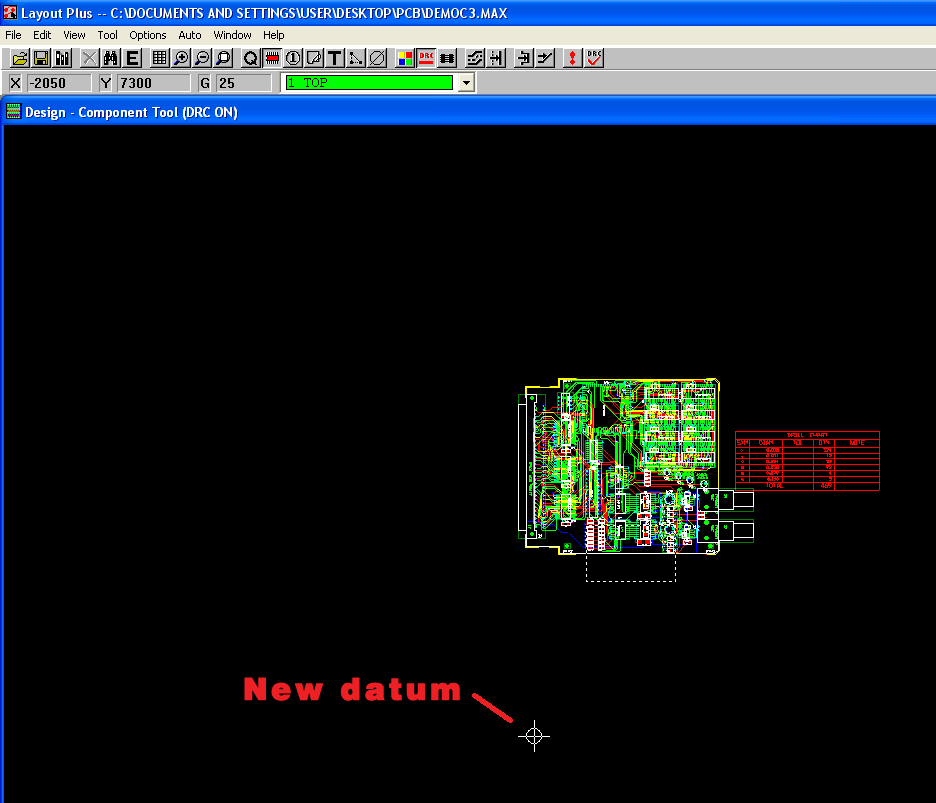Viewport: 936px width, 803px height.
Task: Open the File menu
Action: click(13, 35)
